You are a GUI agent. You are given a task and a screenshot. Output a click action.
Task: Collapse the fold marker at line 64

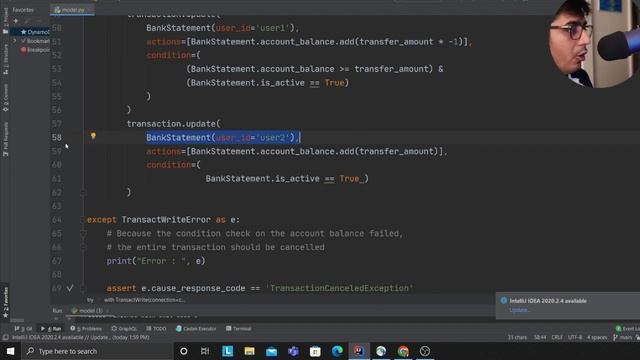coord(83,220)
